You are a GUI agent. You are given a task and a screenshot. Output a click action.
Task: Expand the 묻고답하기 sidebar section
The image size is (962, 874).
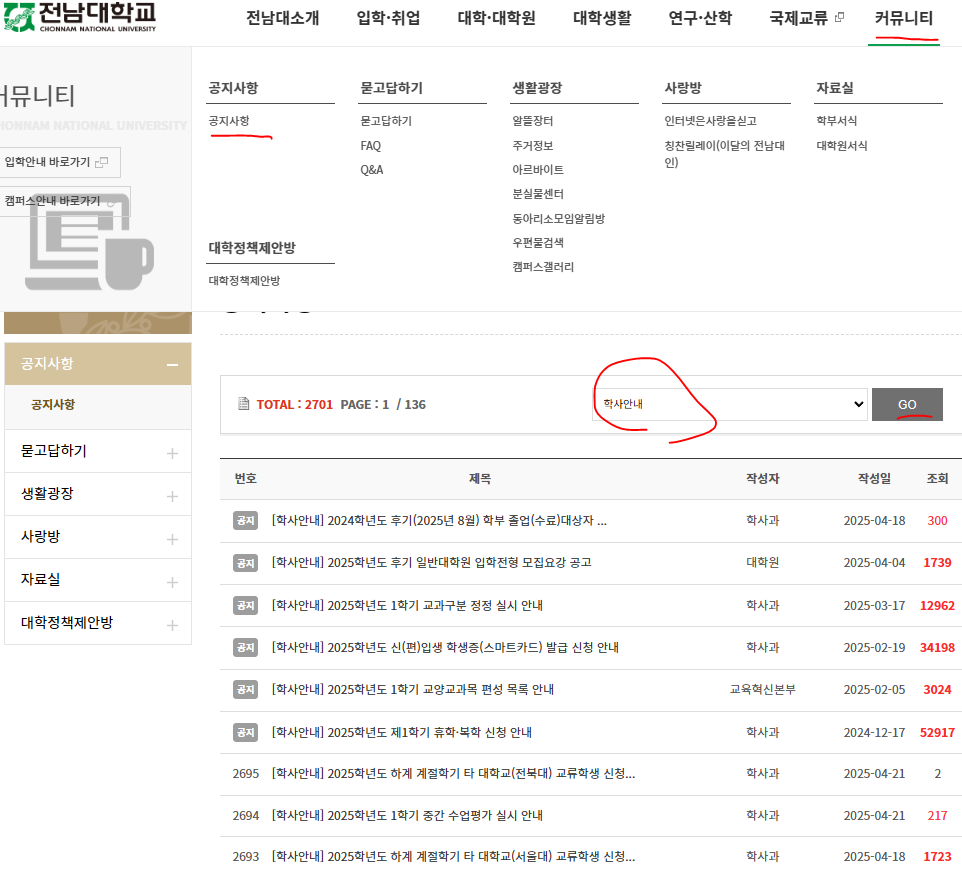[x=172, y=453]
